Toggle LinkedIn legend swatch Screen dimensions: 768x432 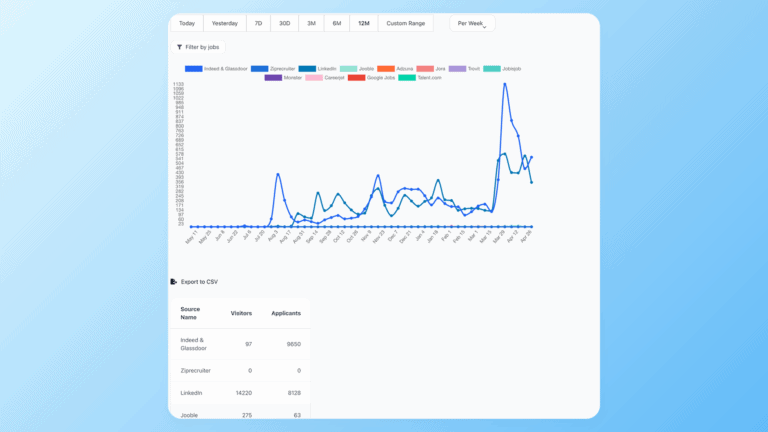tap(307, 69)
